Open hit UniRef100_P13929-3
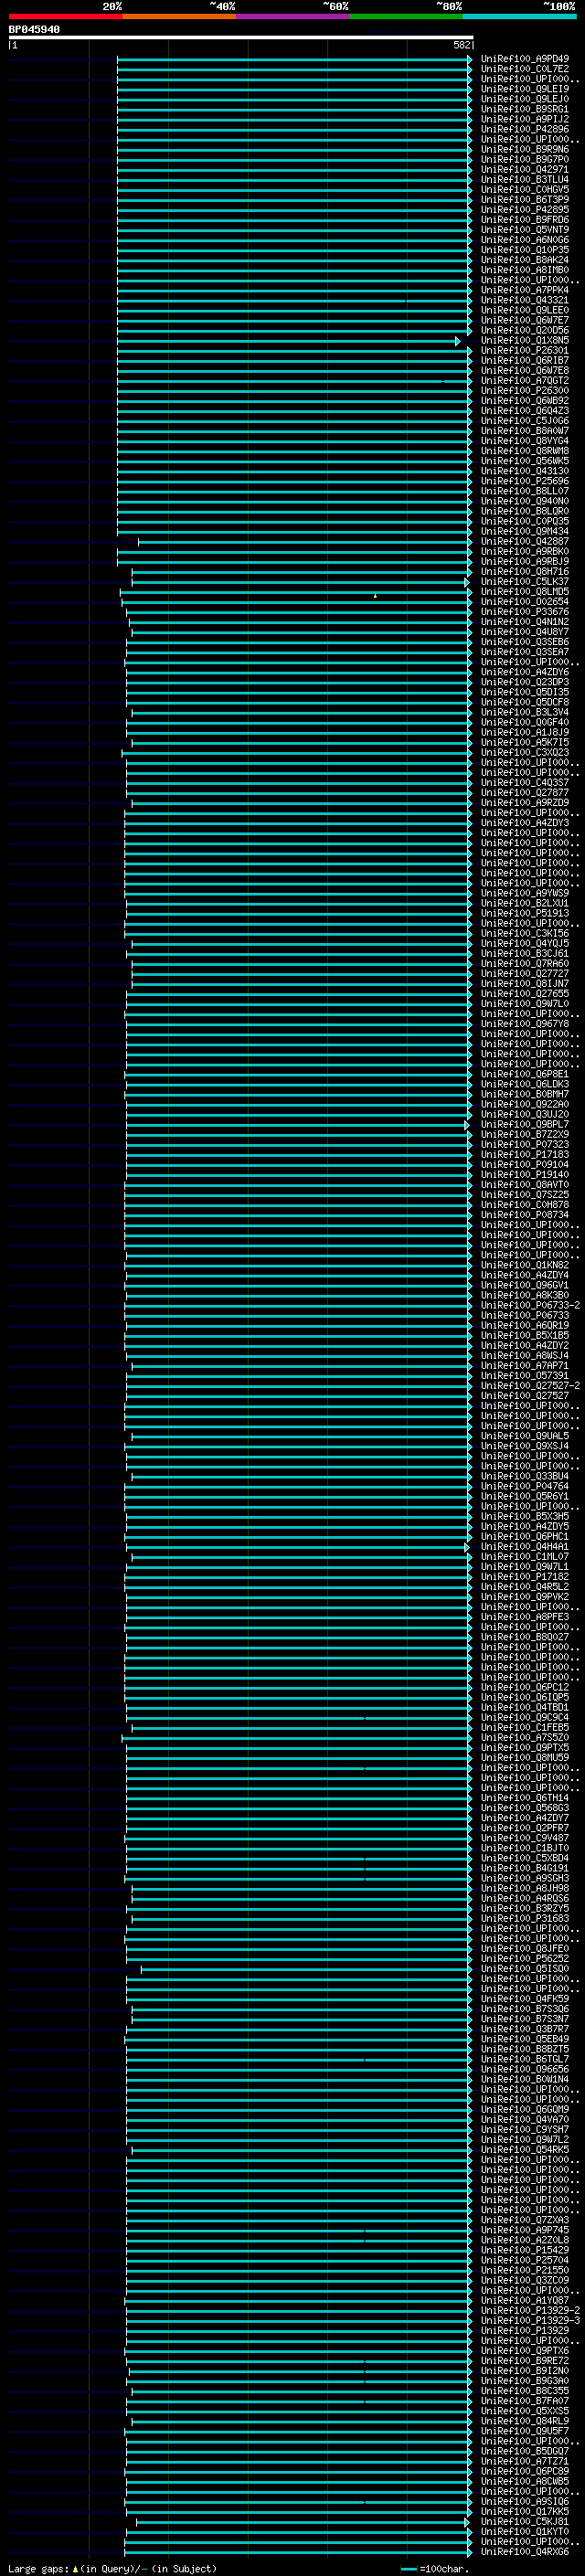Screen dimensions: 585x2576 pos(530,2320)
